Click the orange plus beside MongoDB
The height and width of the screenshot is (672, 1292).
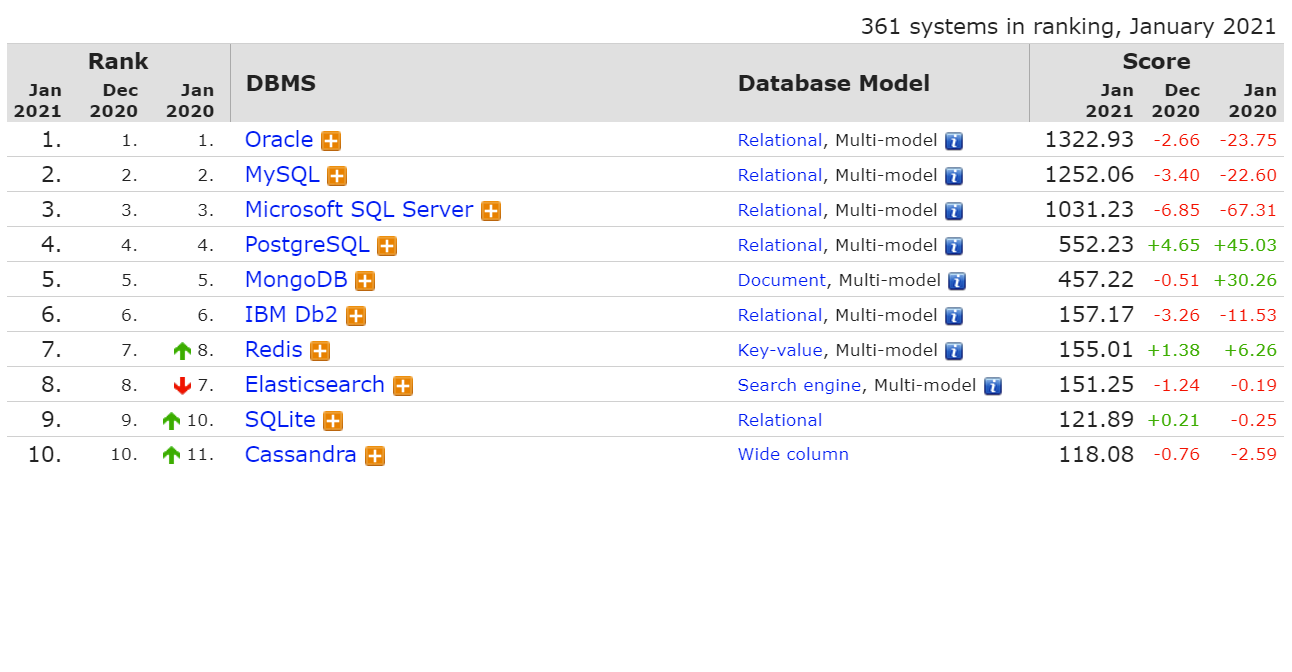(x=365, y=281)
